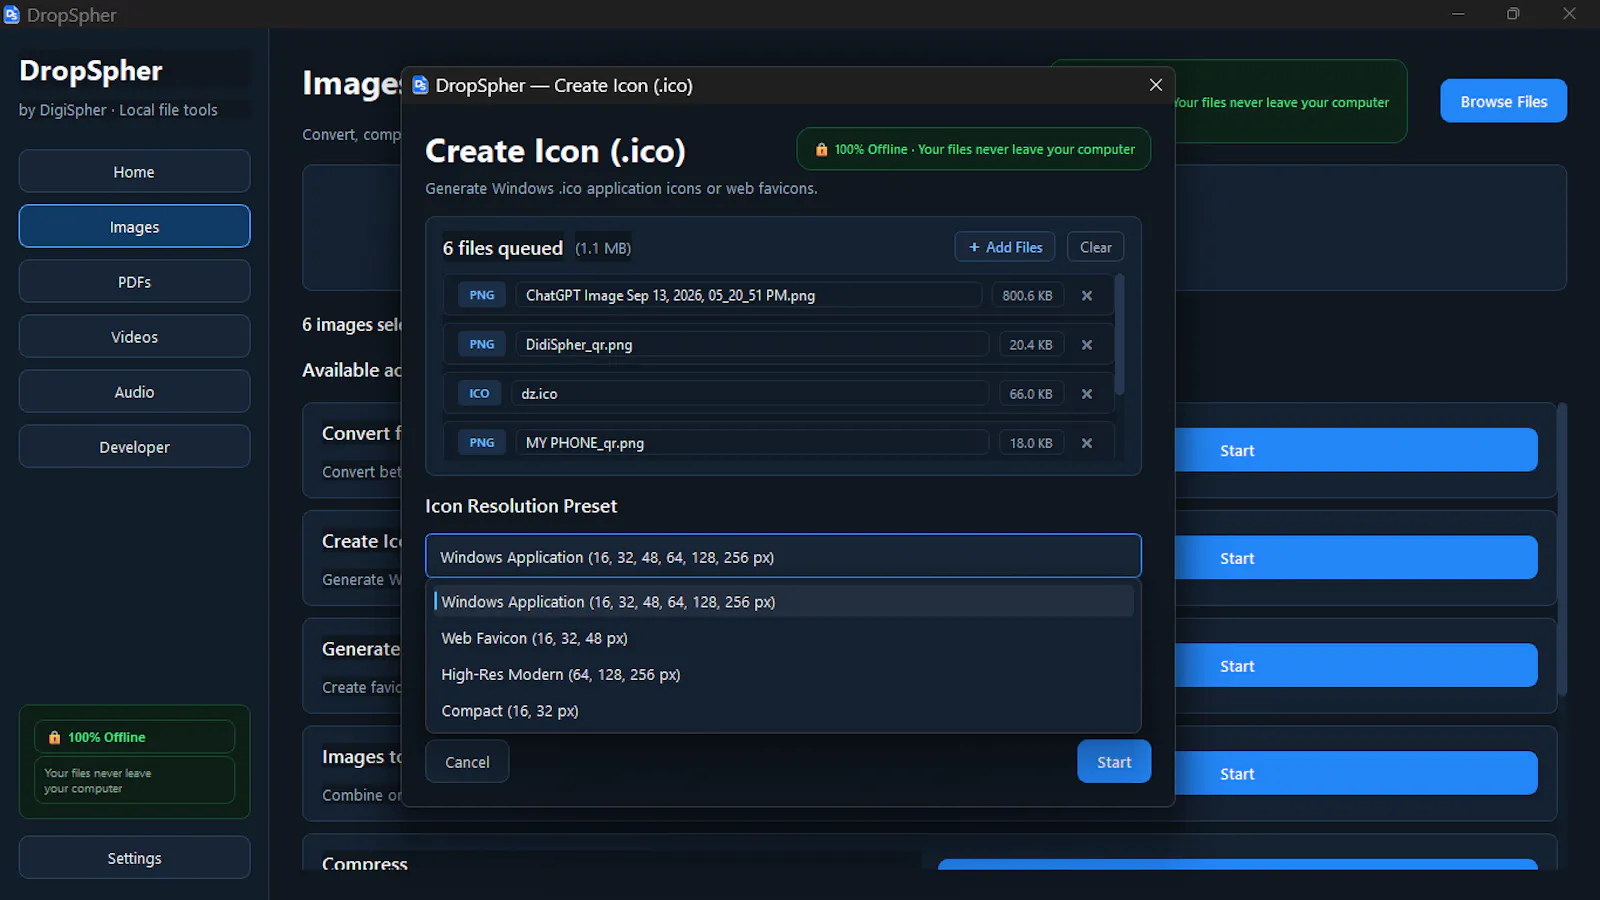Click the sidebar 100% Offline label
The image size is (1600, 900).
[107, 737]
